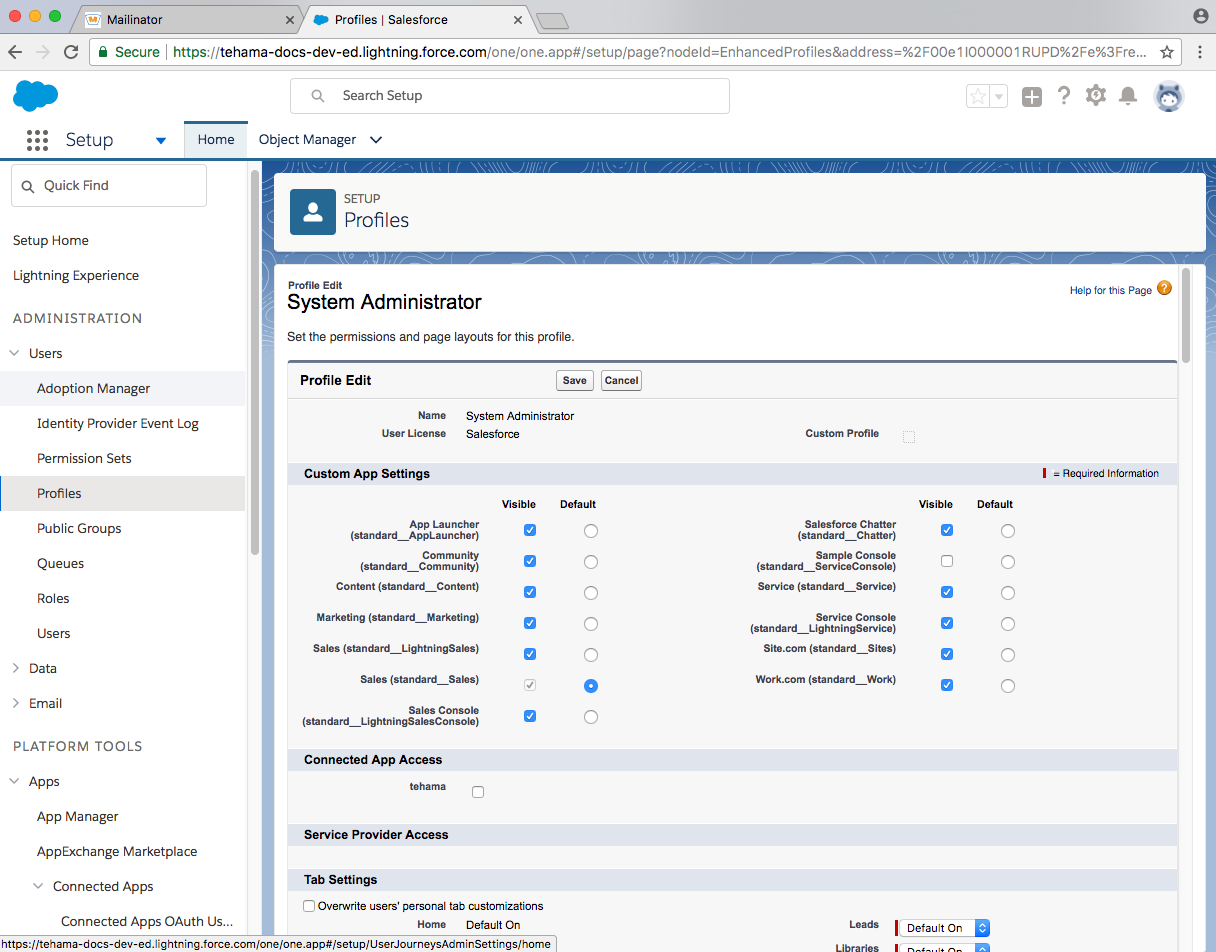Click the orange help icon beside Help for this Page
Viewport: 1216px width, 952px height.
point(1164,289)
